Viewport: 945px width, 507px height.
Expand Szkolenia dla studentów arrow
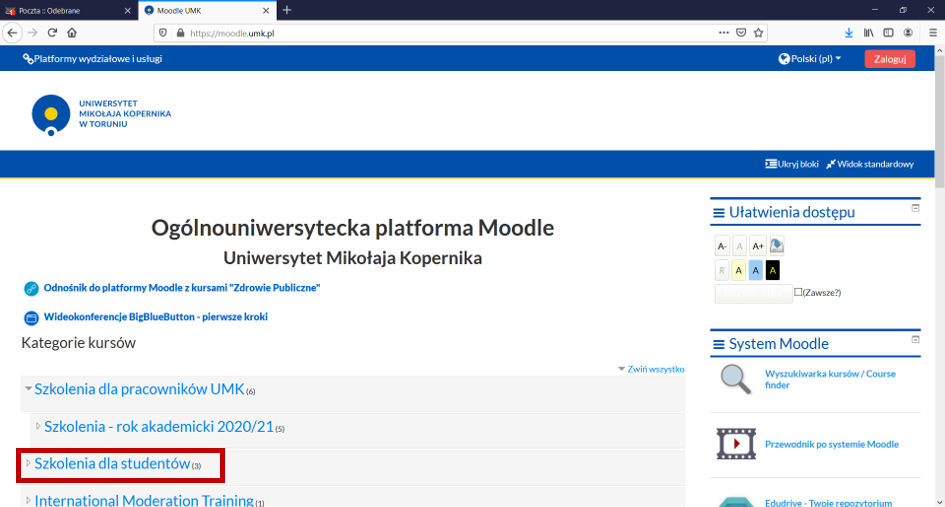[x=28, y=464]
